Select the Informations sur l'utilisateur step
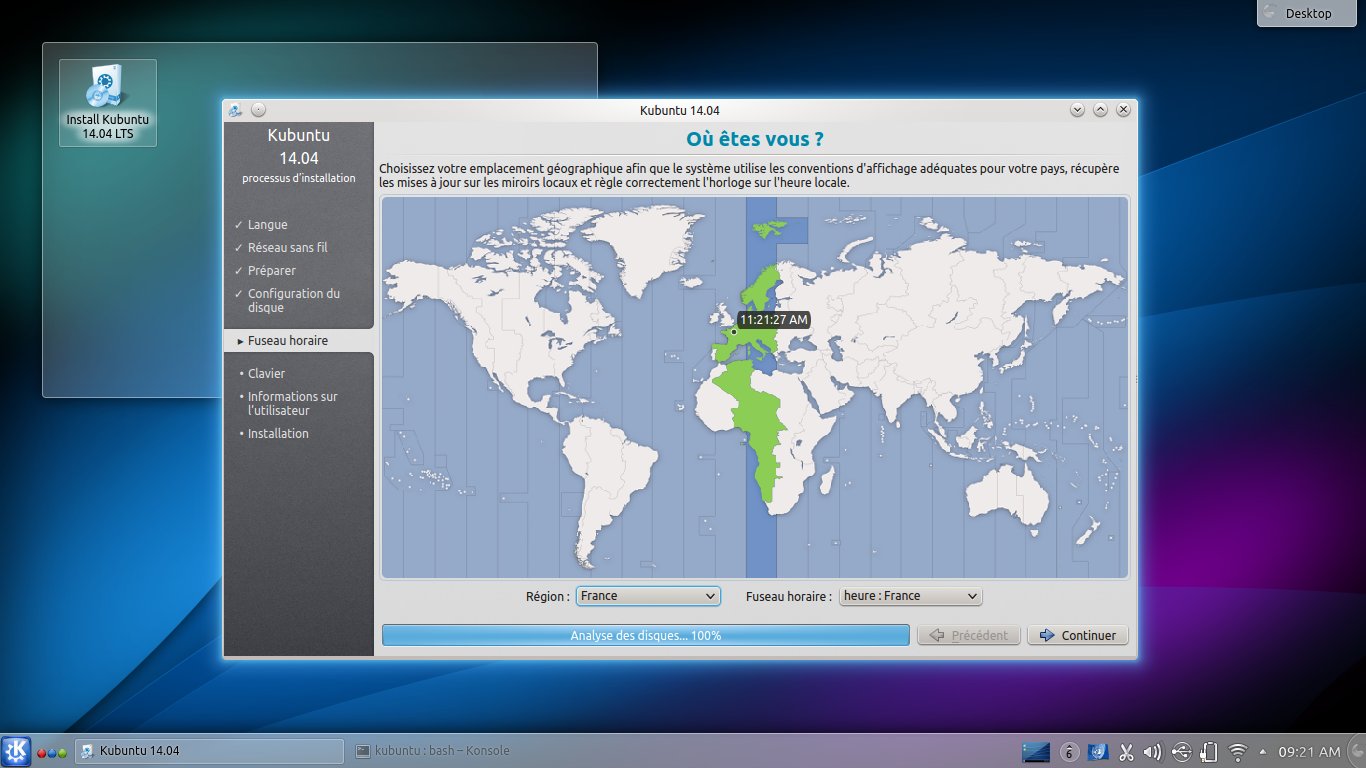The image size is (1366, 768). (292, 404)
